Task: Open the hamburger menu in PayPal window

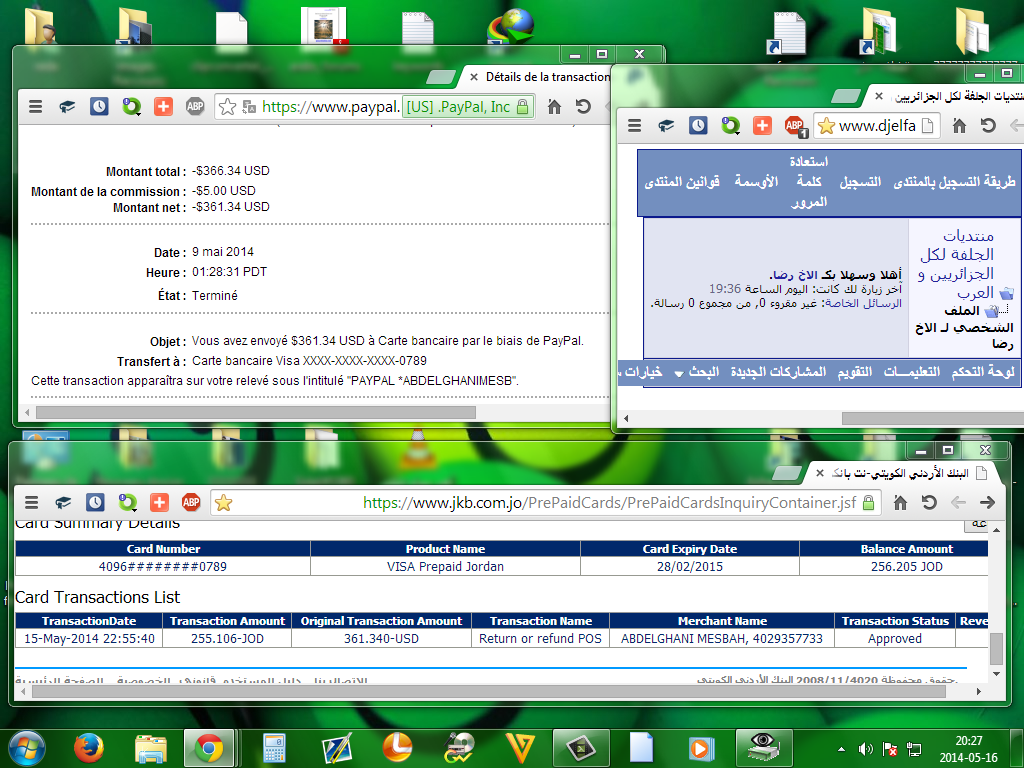Action: (x=35, y=106)
